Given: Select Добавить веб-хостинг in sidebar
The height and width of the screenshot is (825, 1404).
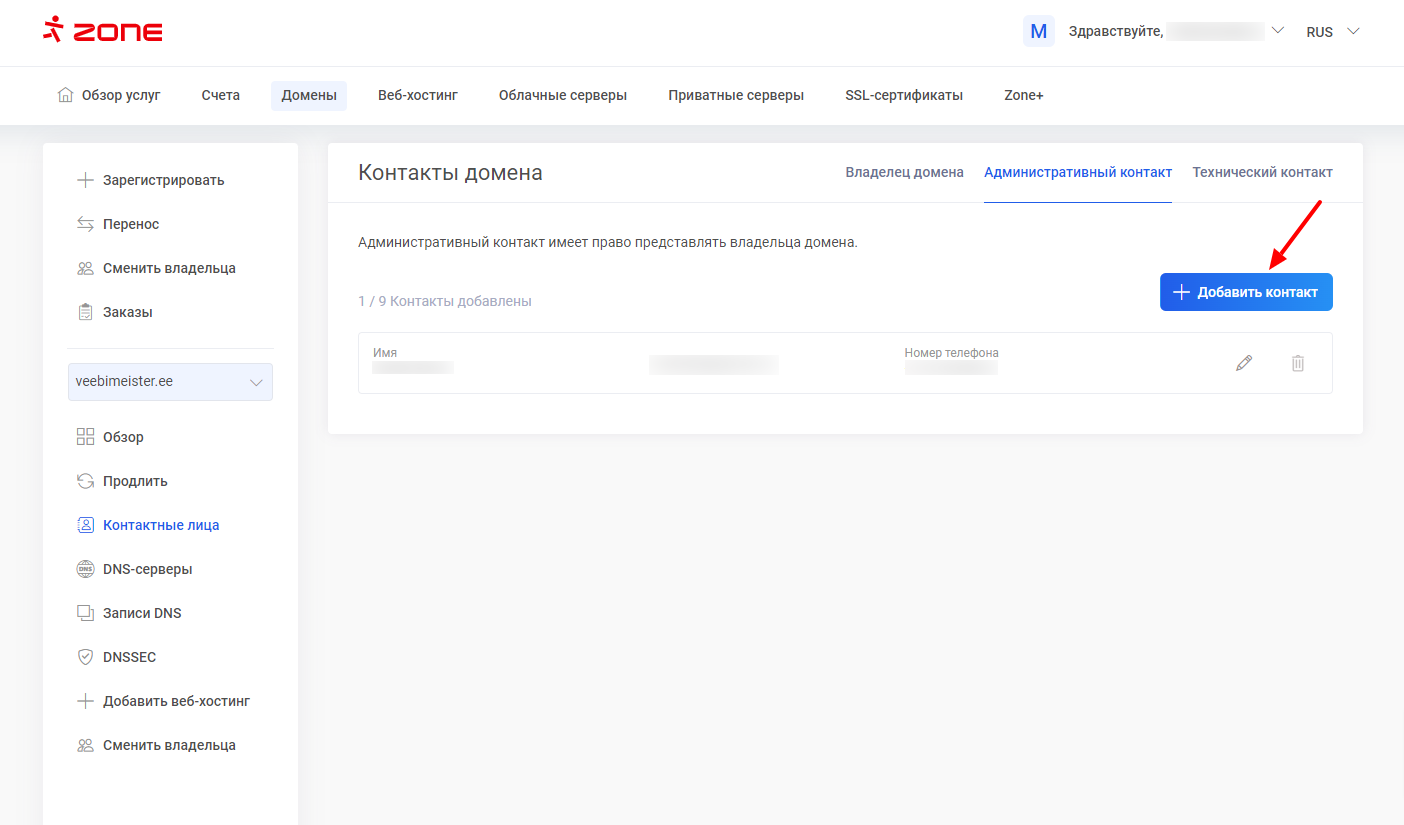Looking at the screenshot, I should tap(176, 701).
